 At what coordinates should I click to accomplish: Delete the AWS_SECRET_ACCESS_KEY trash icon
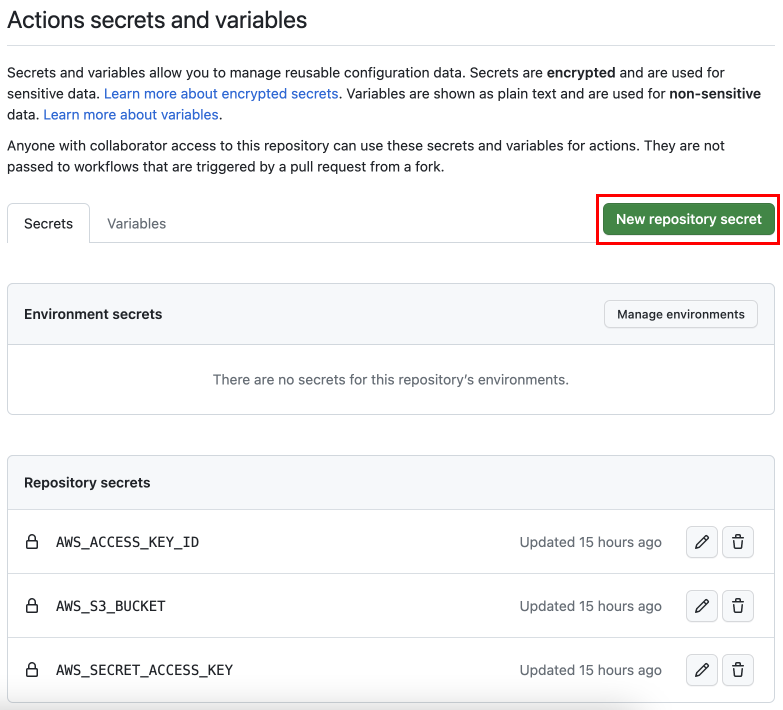[x=738, y=670]
